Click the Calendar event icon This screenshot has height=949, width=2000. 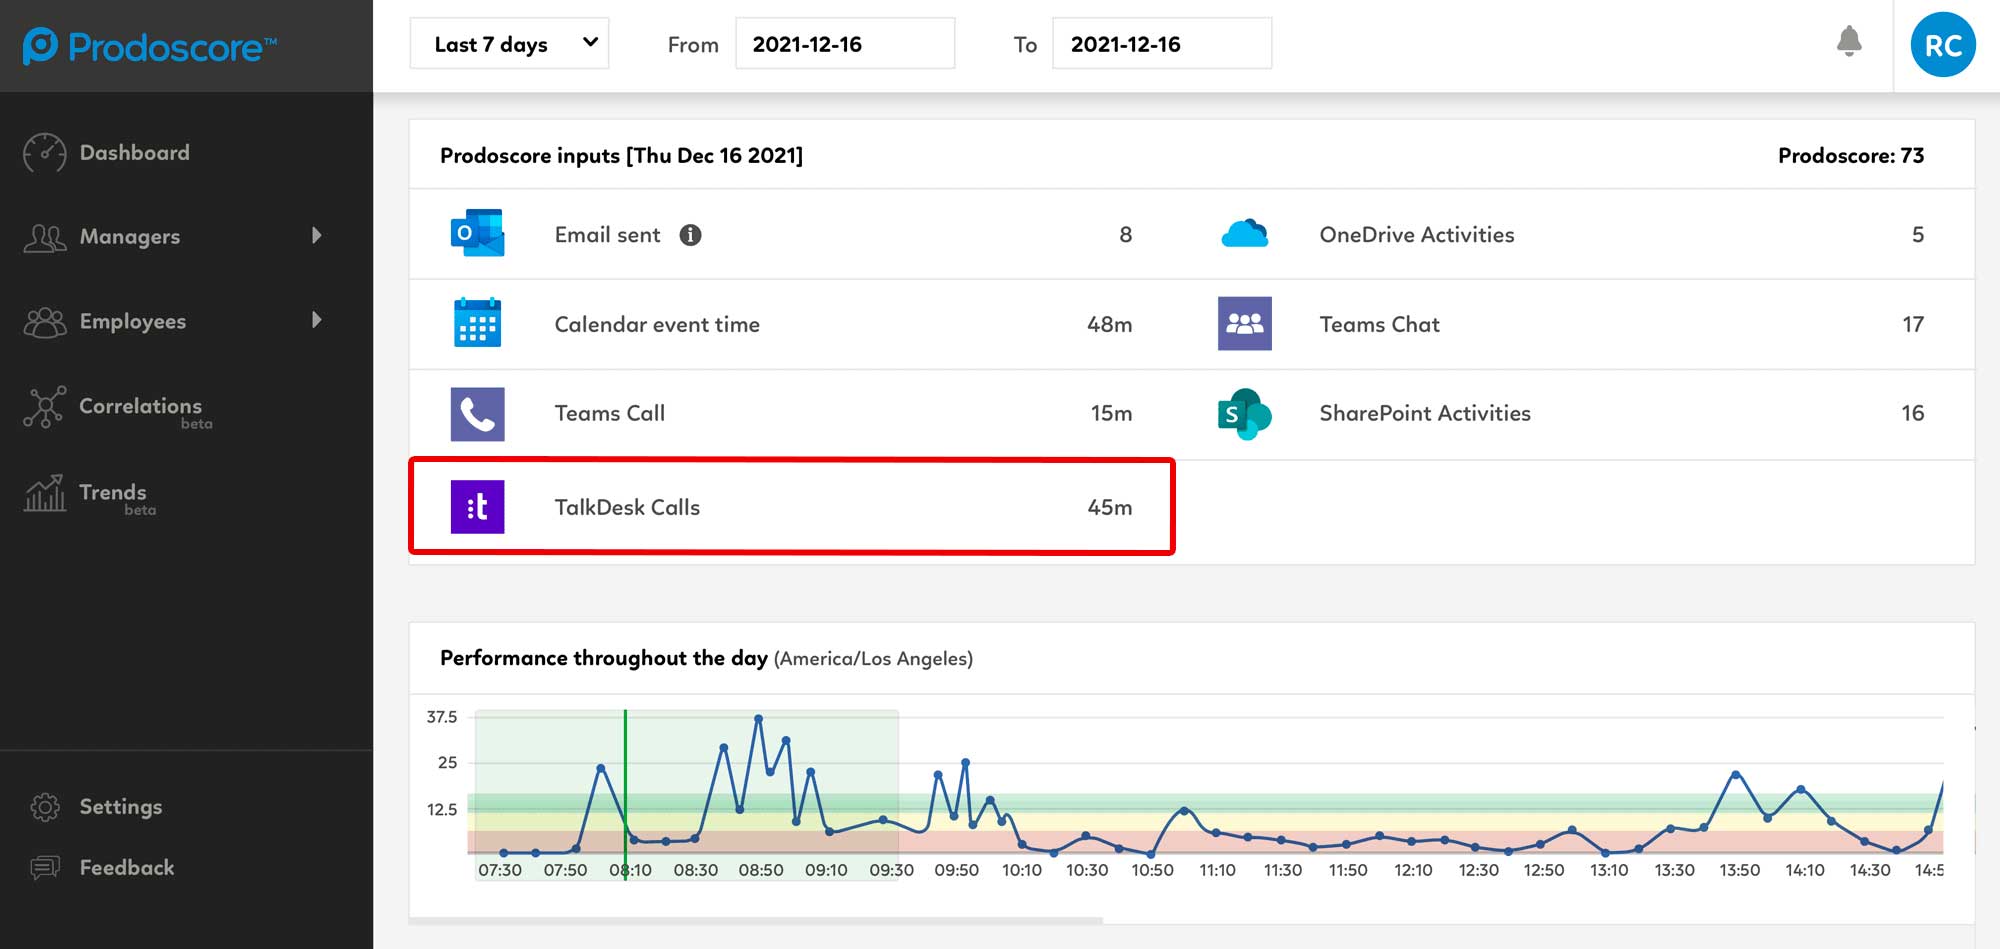coord(477,323)
